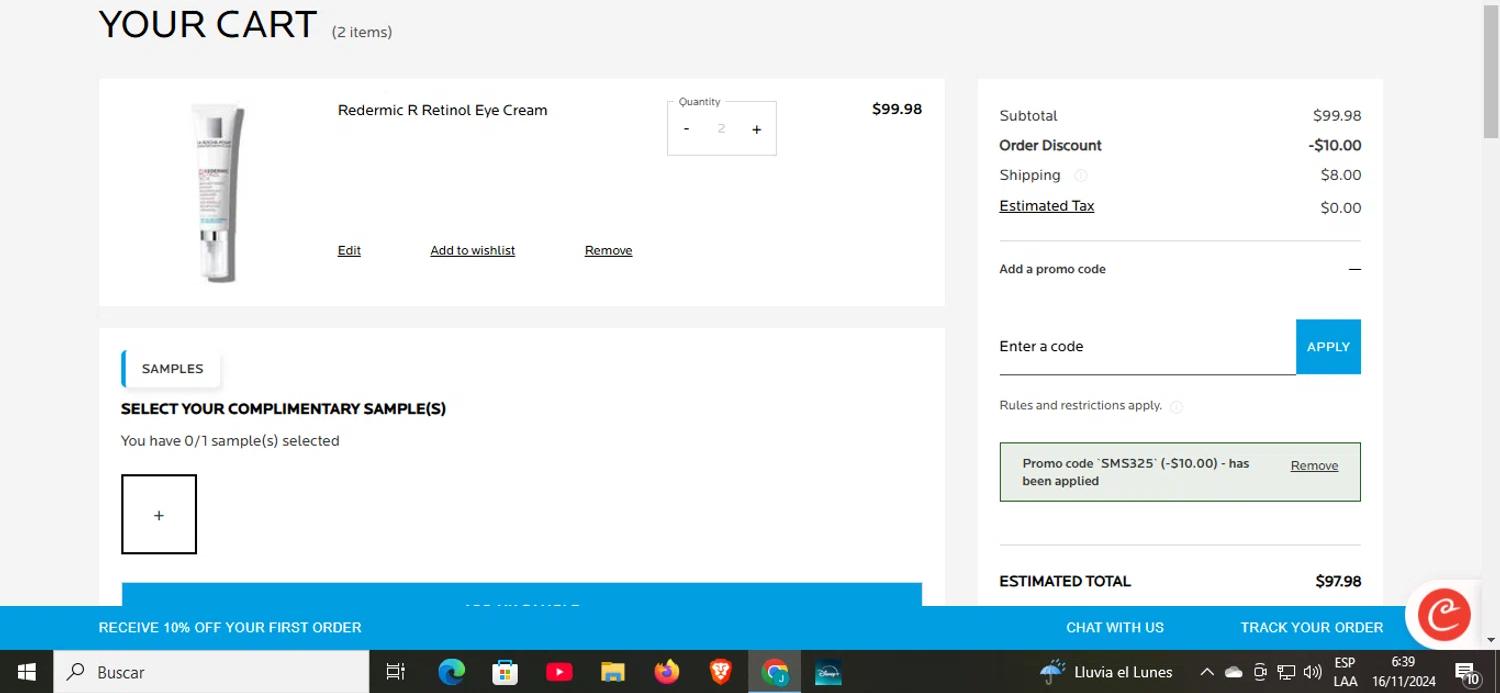Launch Brave browser from taskbar
The image size is (1500, 693).
[721, 672]
